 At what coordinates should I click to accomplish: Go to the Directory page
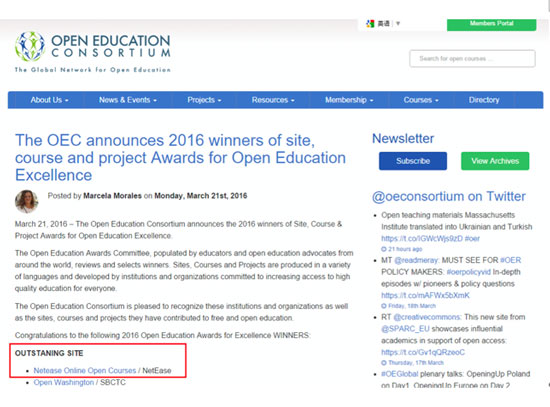click(484, 100)
